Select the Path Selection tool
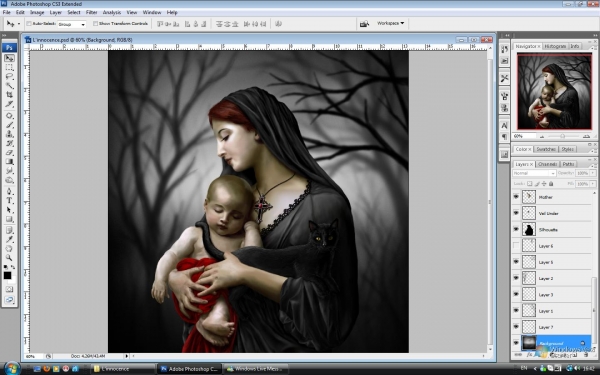 (x=9, y=210)
